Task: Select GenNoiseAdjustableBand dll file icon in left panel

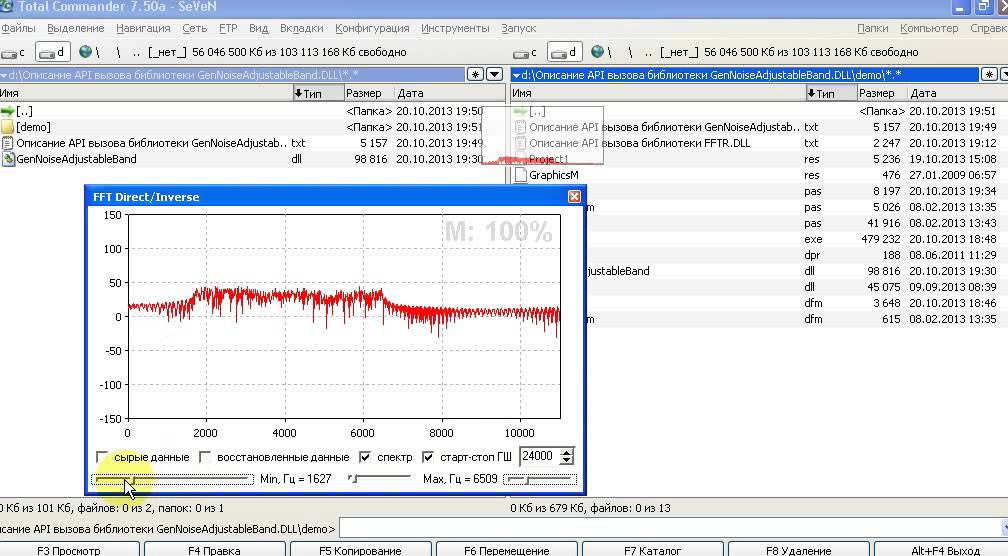Action: [x=8, y=159]
